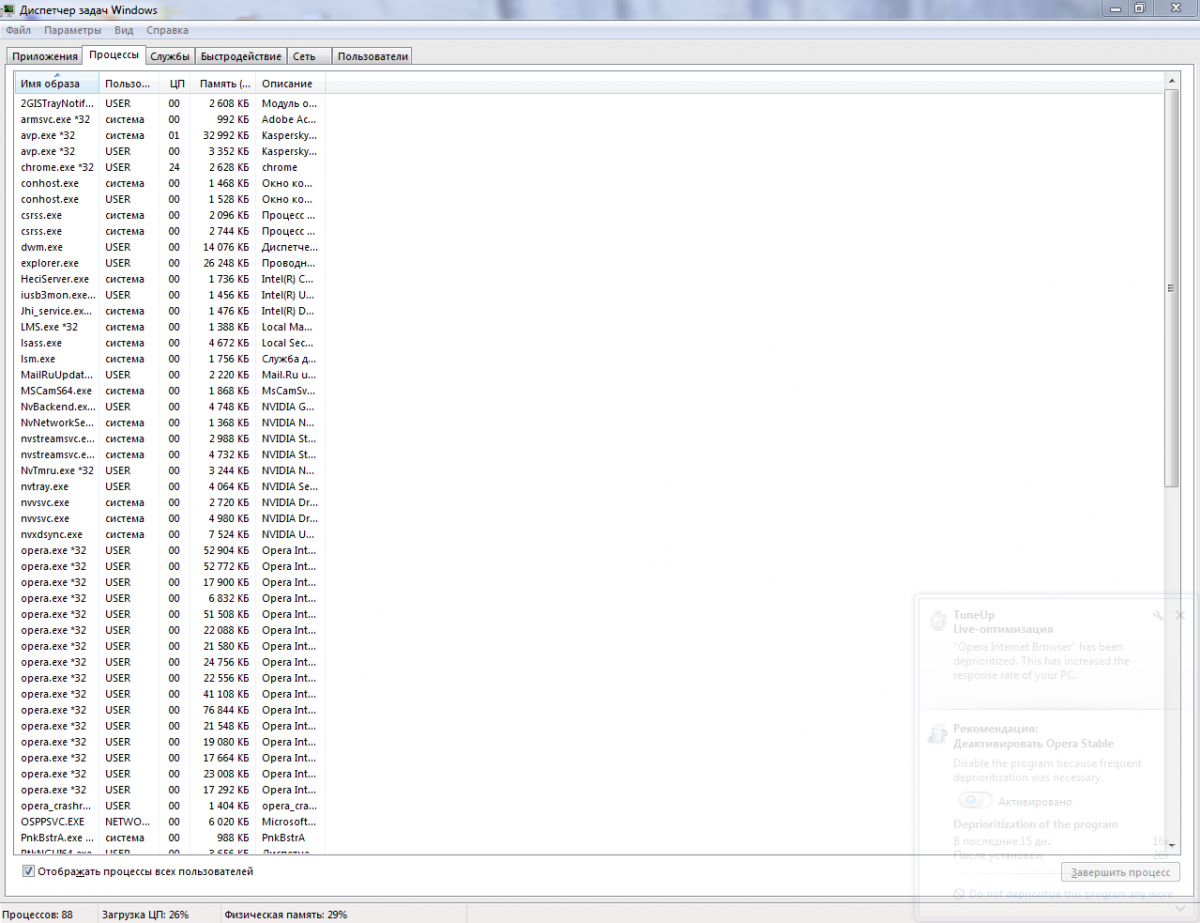The image size is (1200, 923).
Task: Click the TuneUp stopwatch icon in notification
Action: pos(938,621)
